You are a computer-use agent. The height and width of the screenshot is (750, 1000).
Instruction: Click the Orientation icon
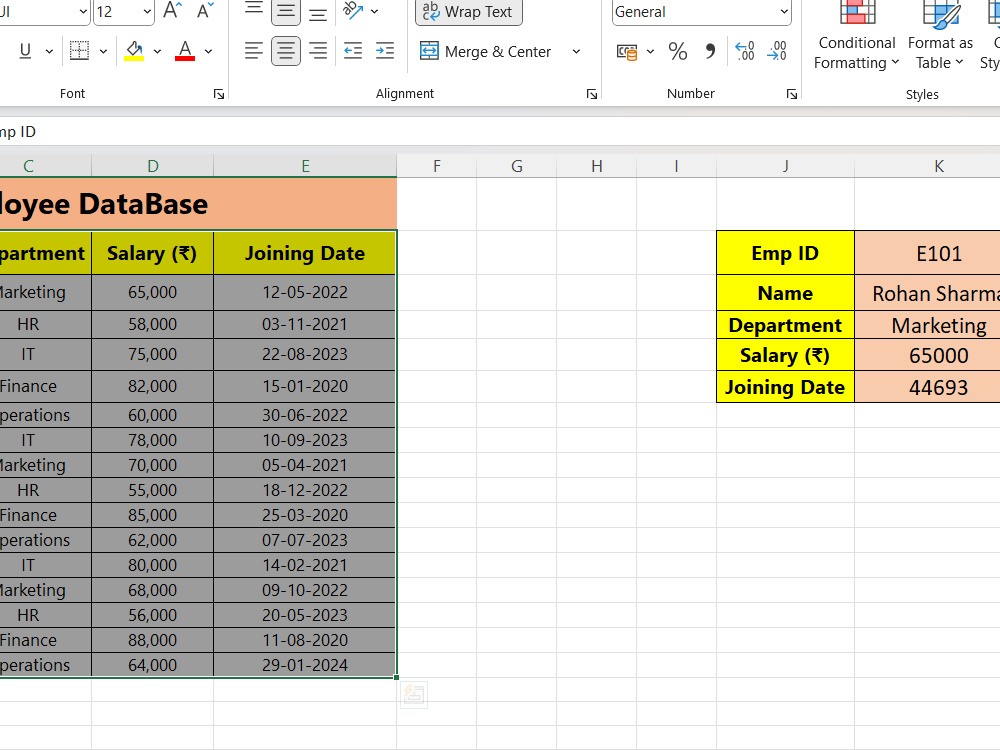353,11
